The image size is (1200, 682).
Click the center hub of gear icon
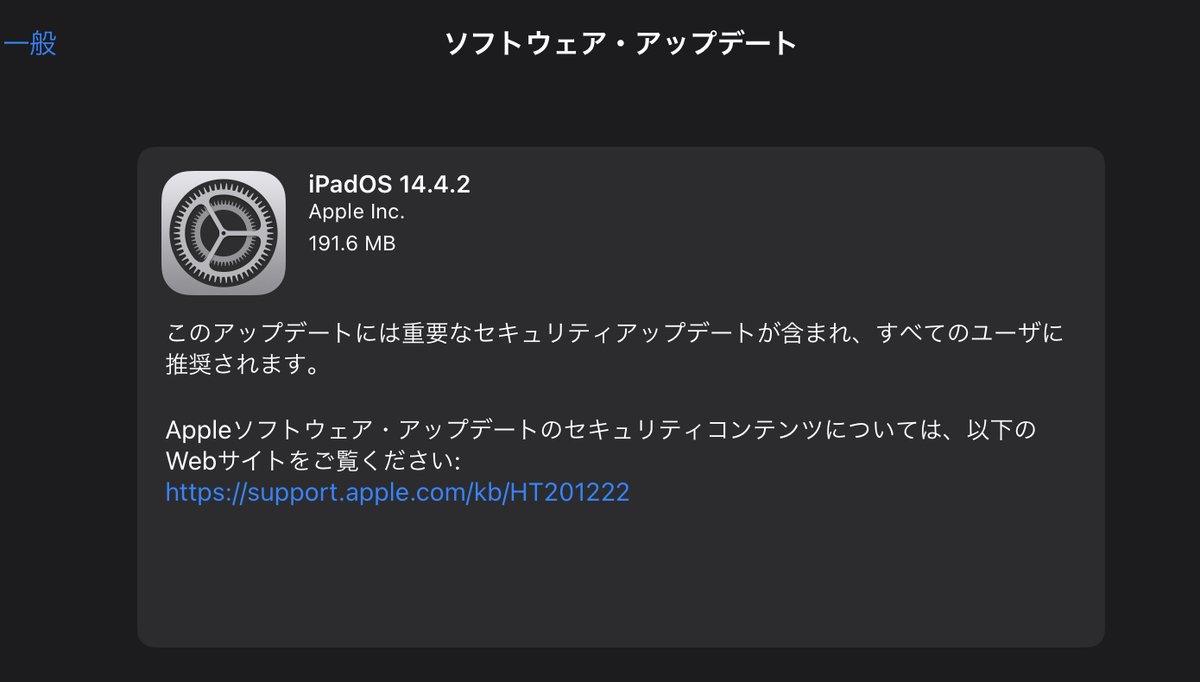[x=223, y=233]
